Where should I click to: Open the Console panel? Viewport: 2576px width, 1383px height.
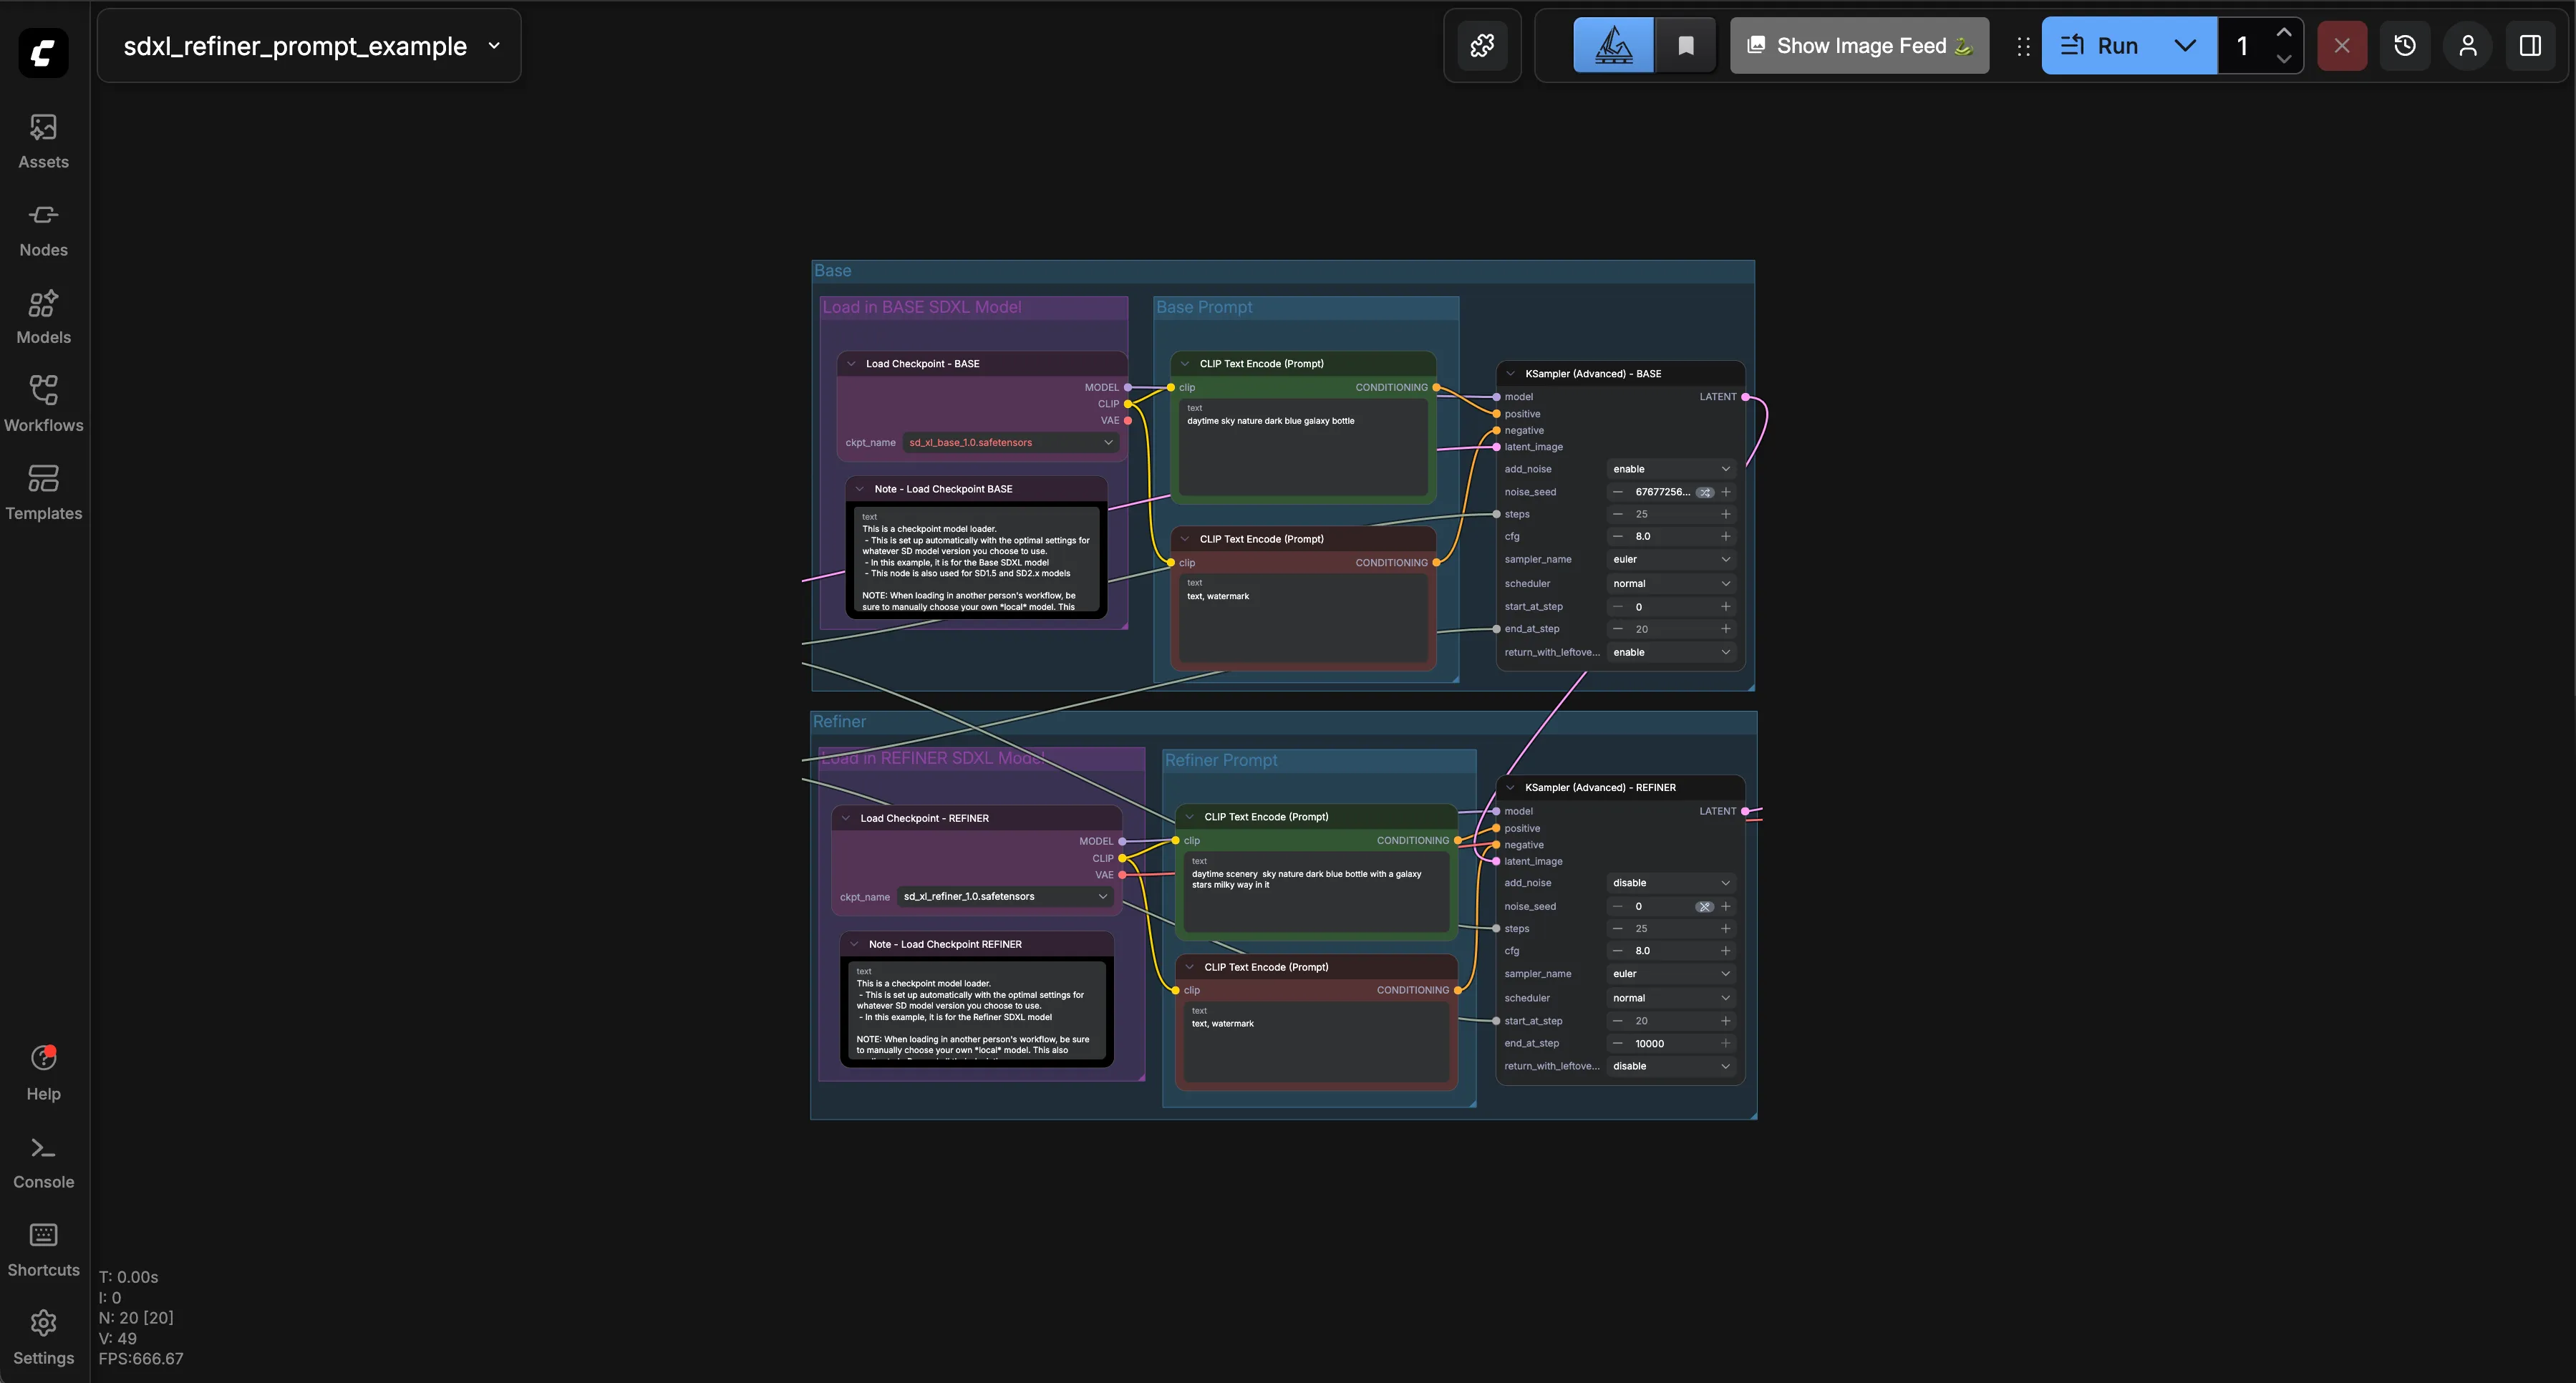pyautogui.click(x=43, y=1163)
